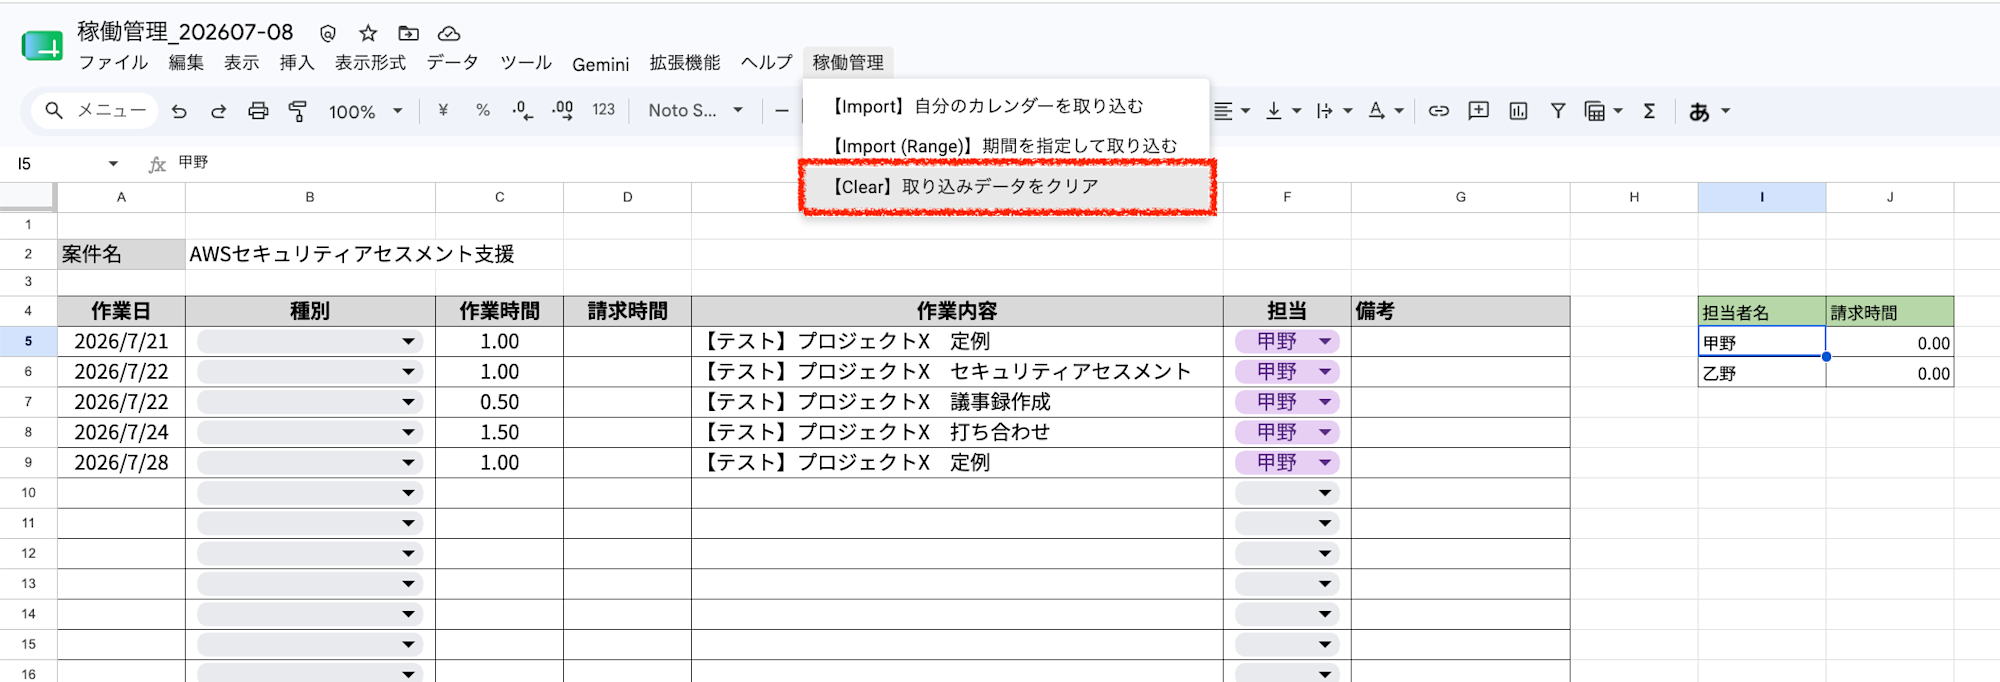Image resolution: width=2000 pixels, height=682 pixels.
Task: Open empty 担当 dropdown in row 10
Action: pyautogui.click(x=1286, y=493)
